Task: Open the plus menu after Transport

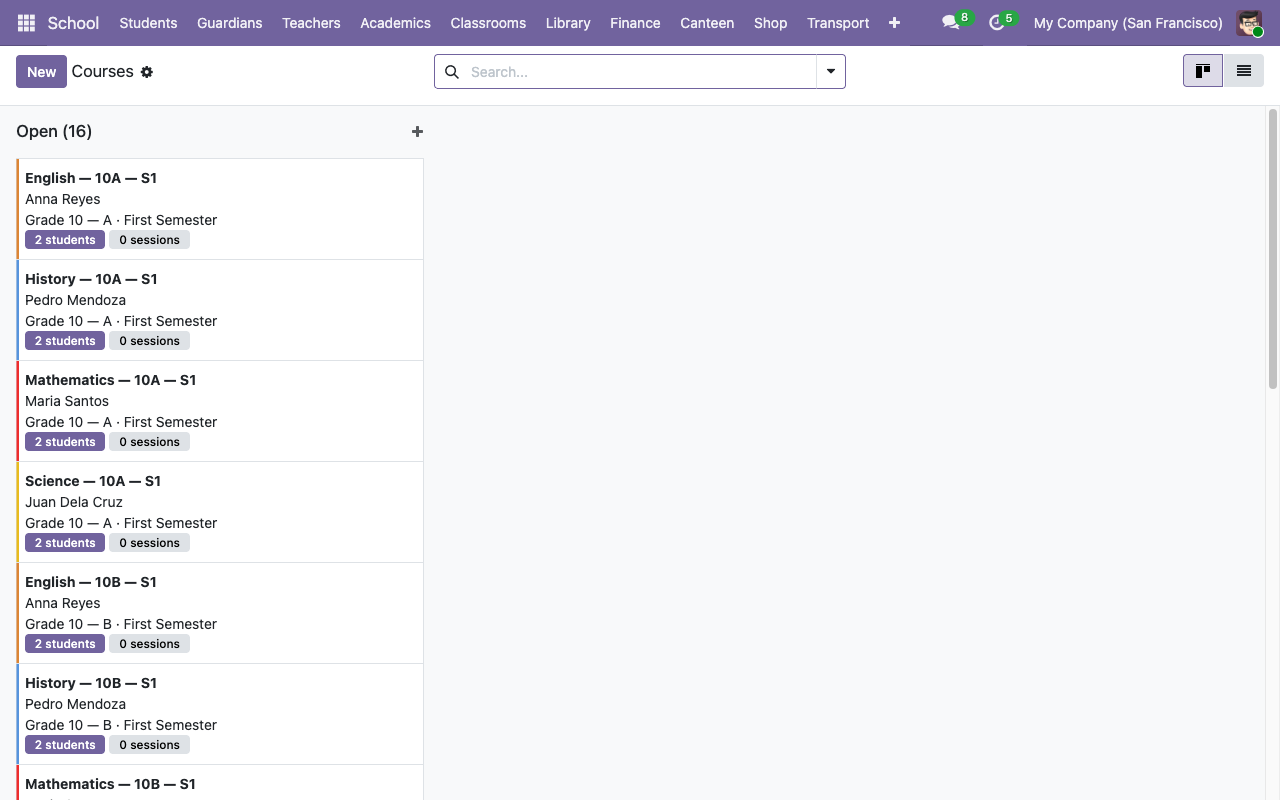Action: 894,23
